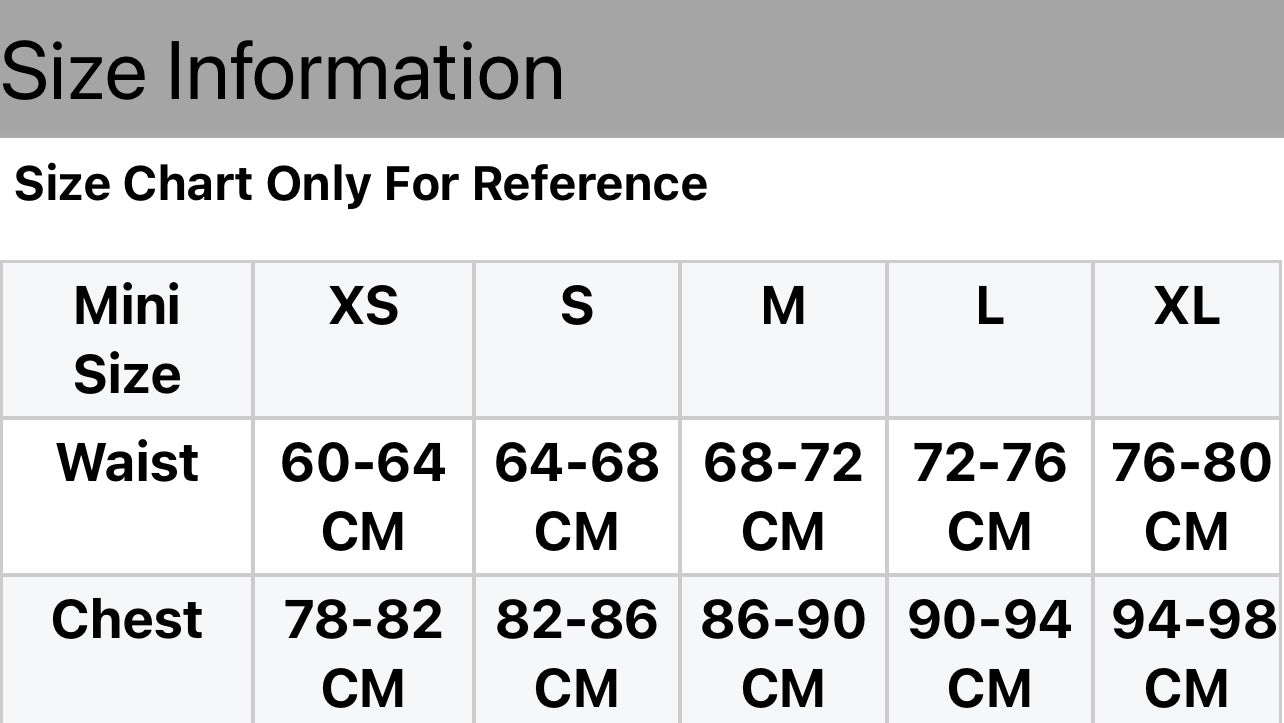Click the 90-94 CM chest cell

[x=990, y=652]
